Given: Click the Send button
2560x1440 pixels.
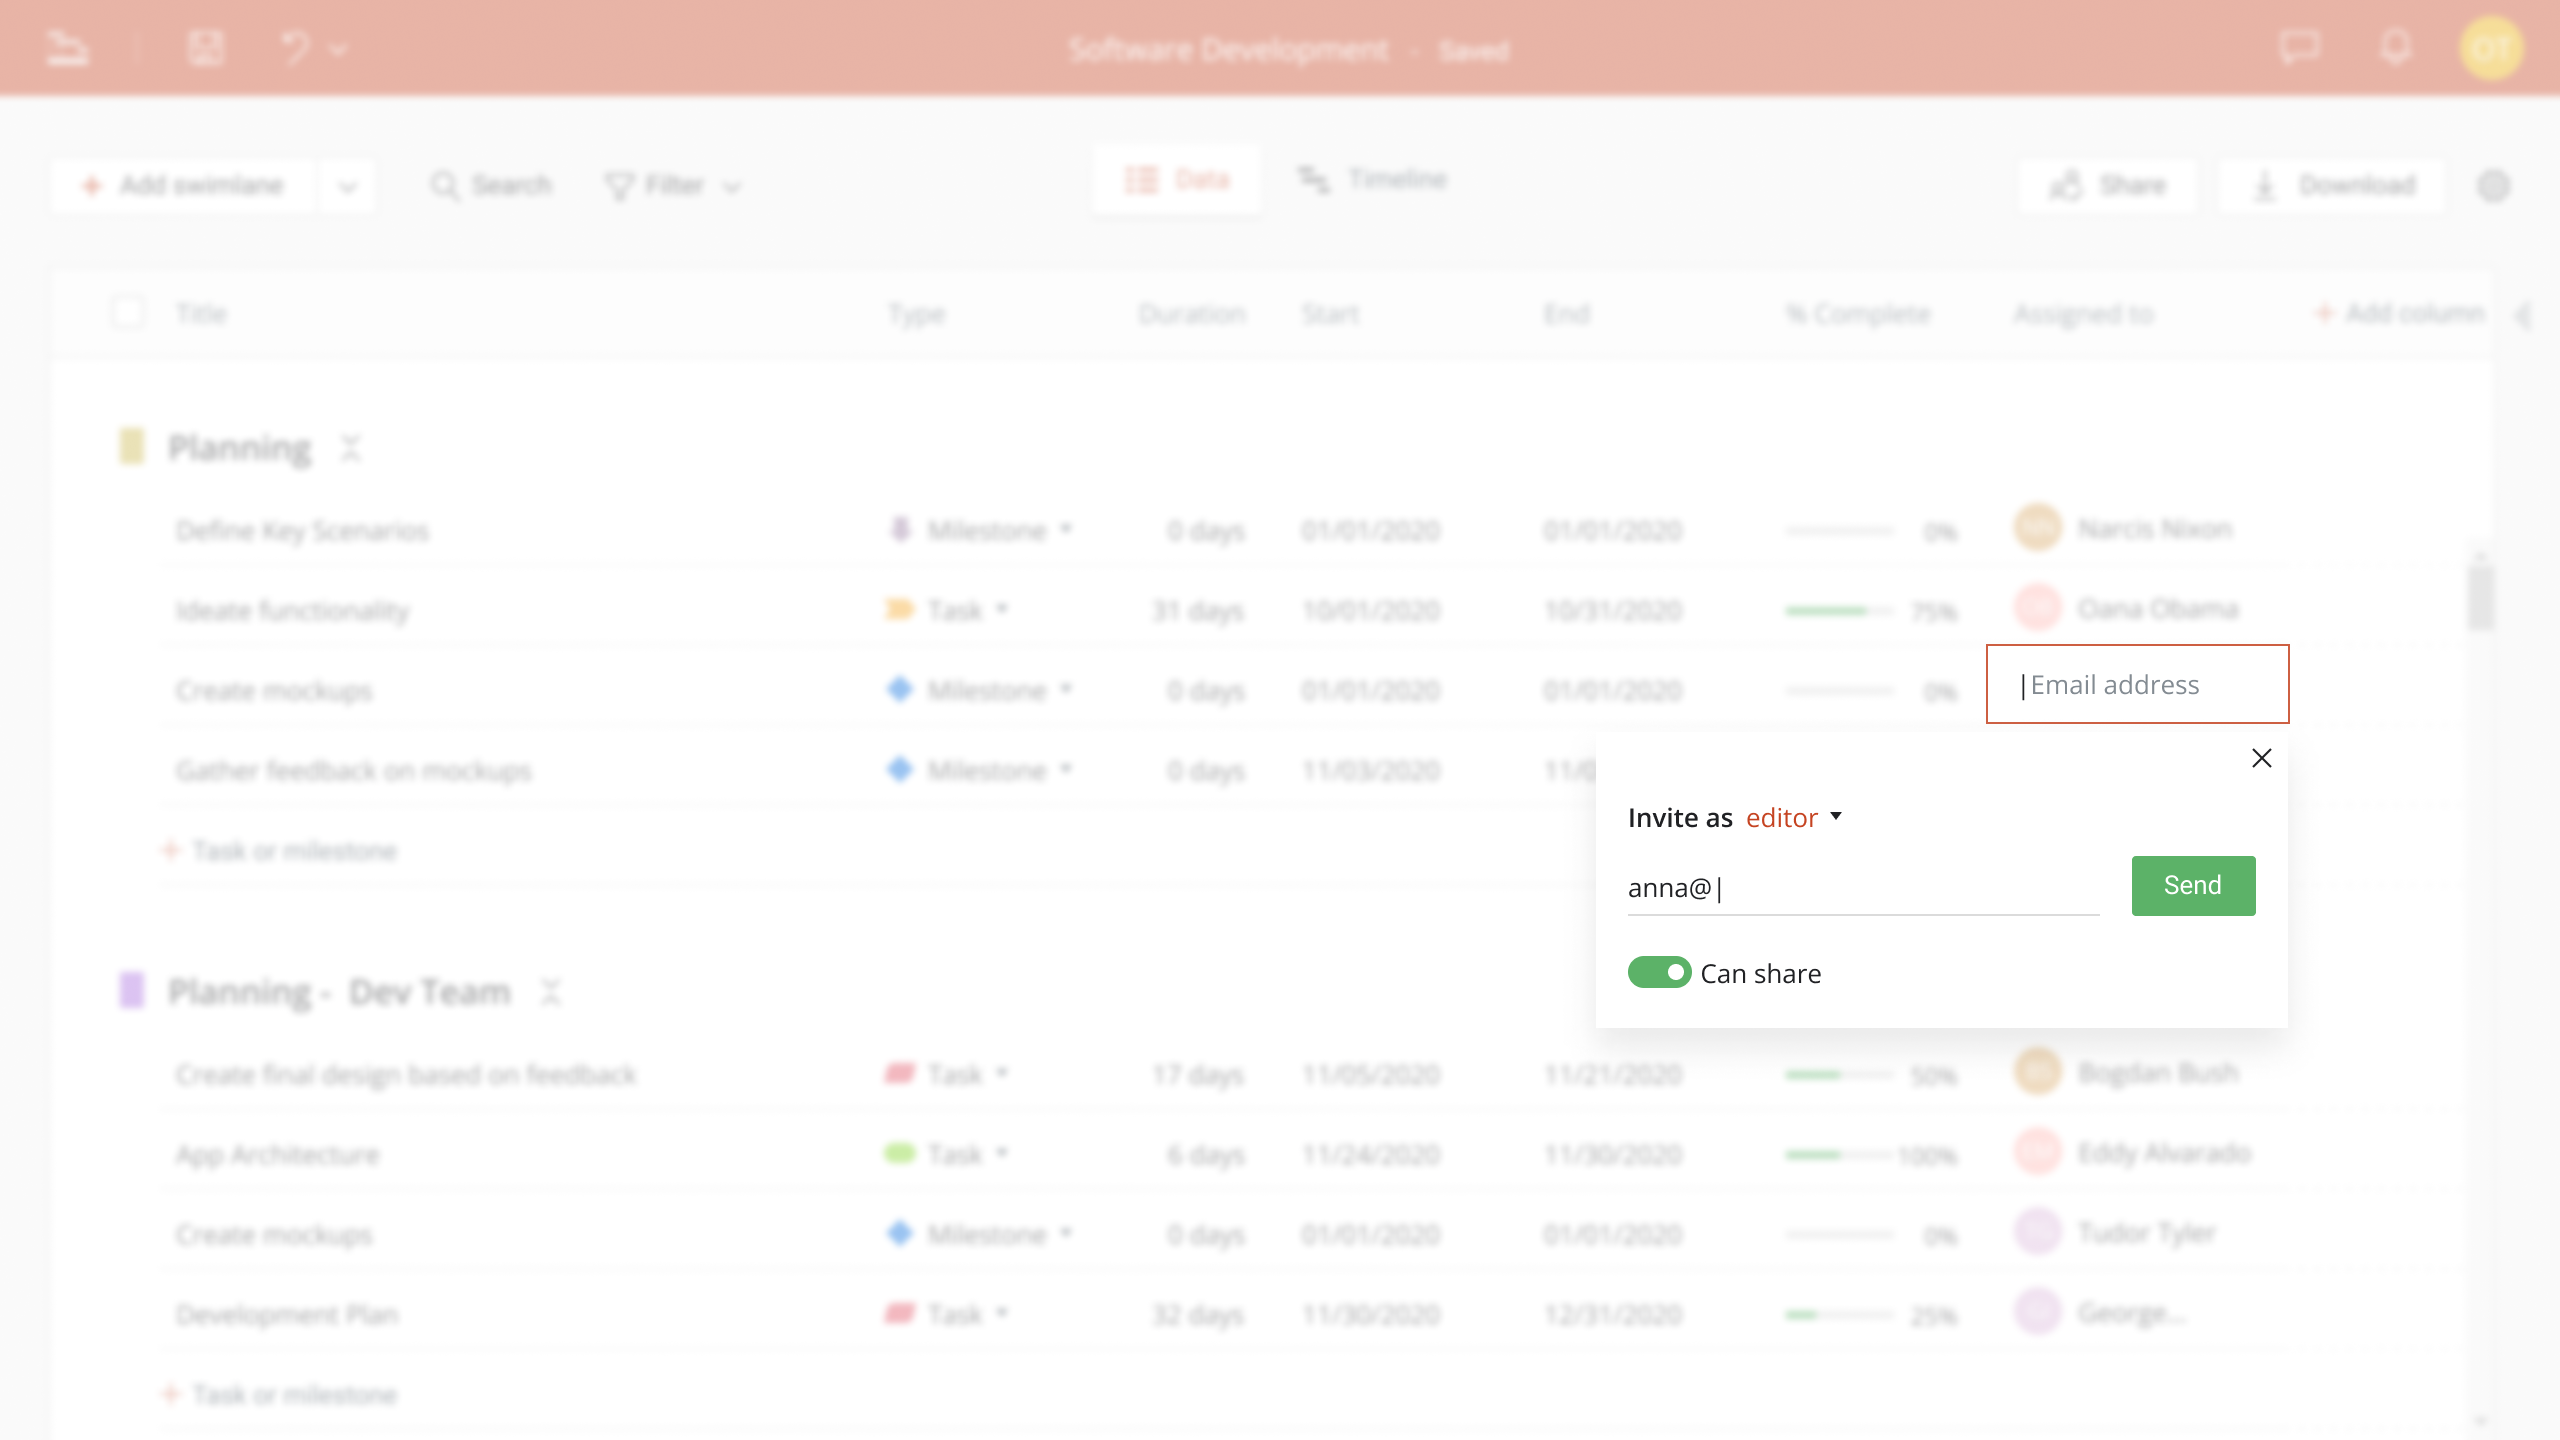Looking at the screenshot, I should [x=2192, y=885].
